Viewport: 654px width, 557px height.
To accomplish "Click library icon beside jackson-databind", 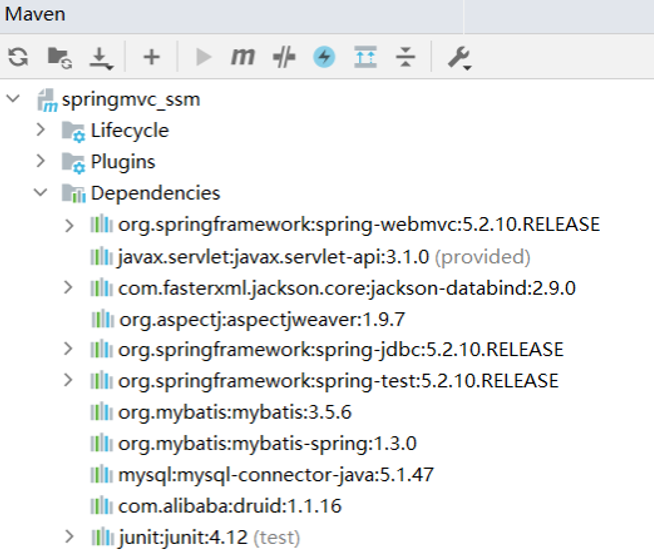I will [x=101, y=288].
